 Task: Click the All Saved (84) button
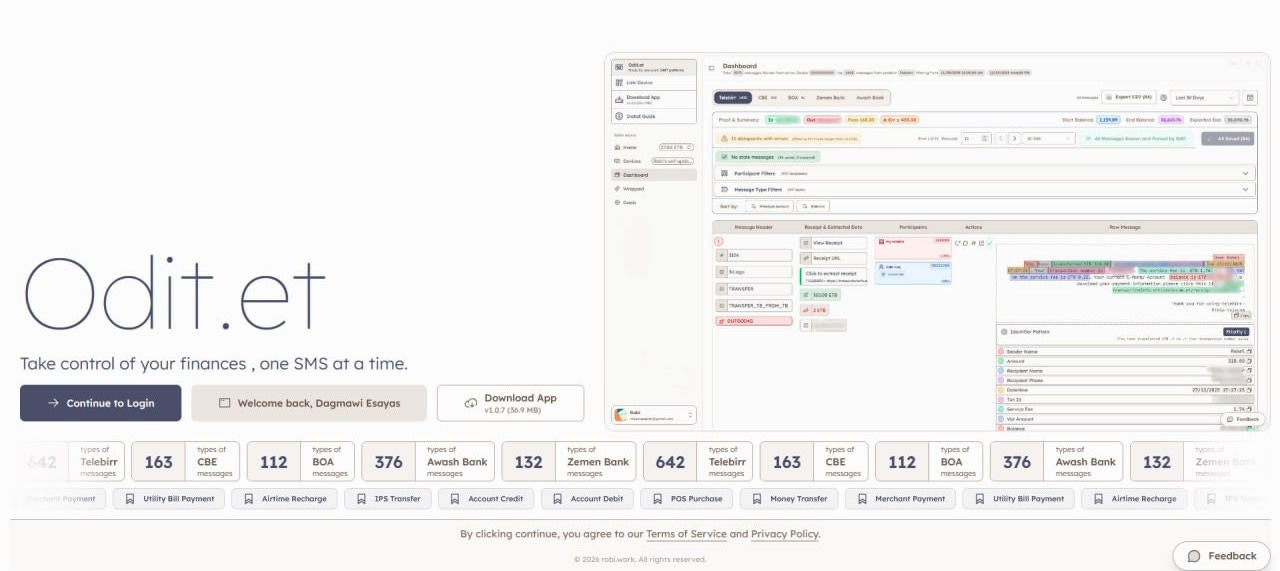point(1229,138)
